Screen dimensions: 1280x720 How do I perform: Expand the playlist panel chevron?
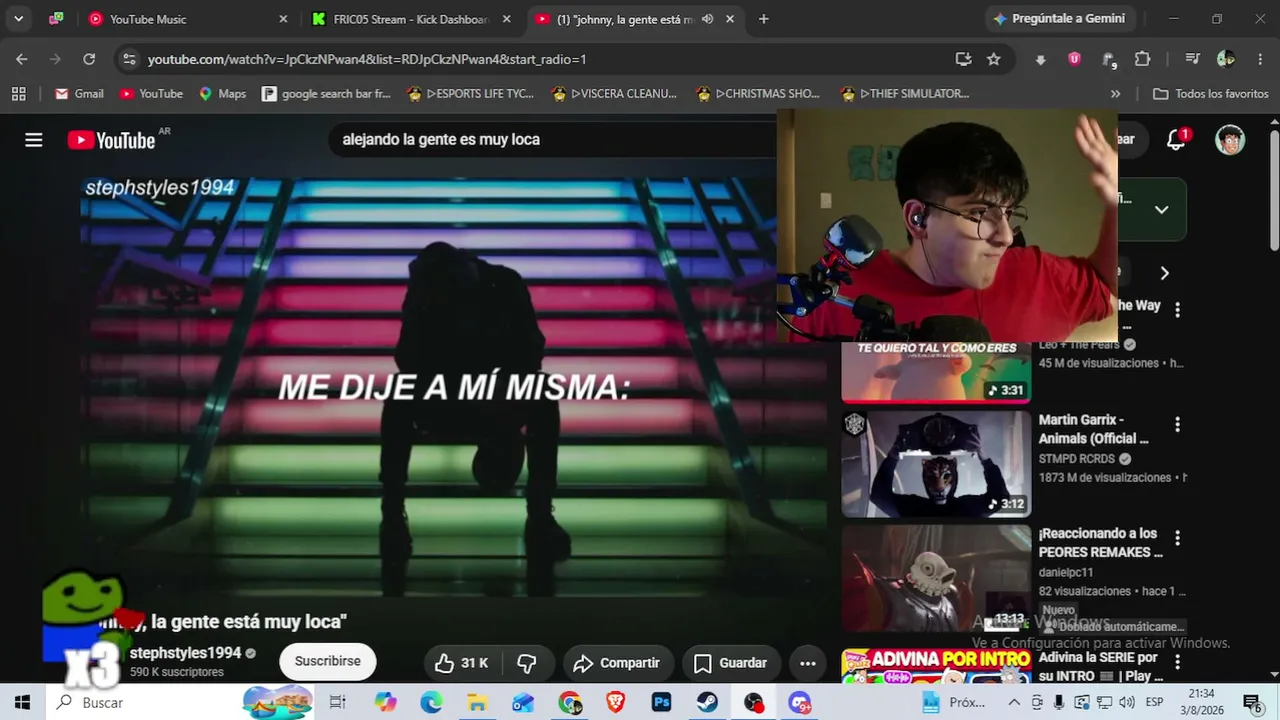(1161, 209)
